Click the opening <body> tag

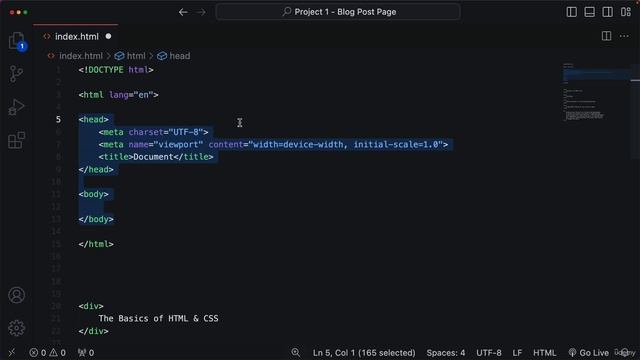click(x=93, y=194)
